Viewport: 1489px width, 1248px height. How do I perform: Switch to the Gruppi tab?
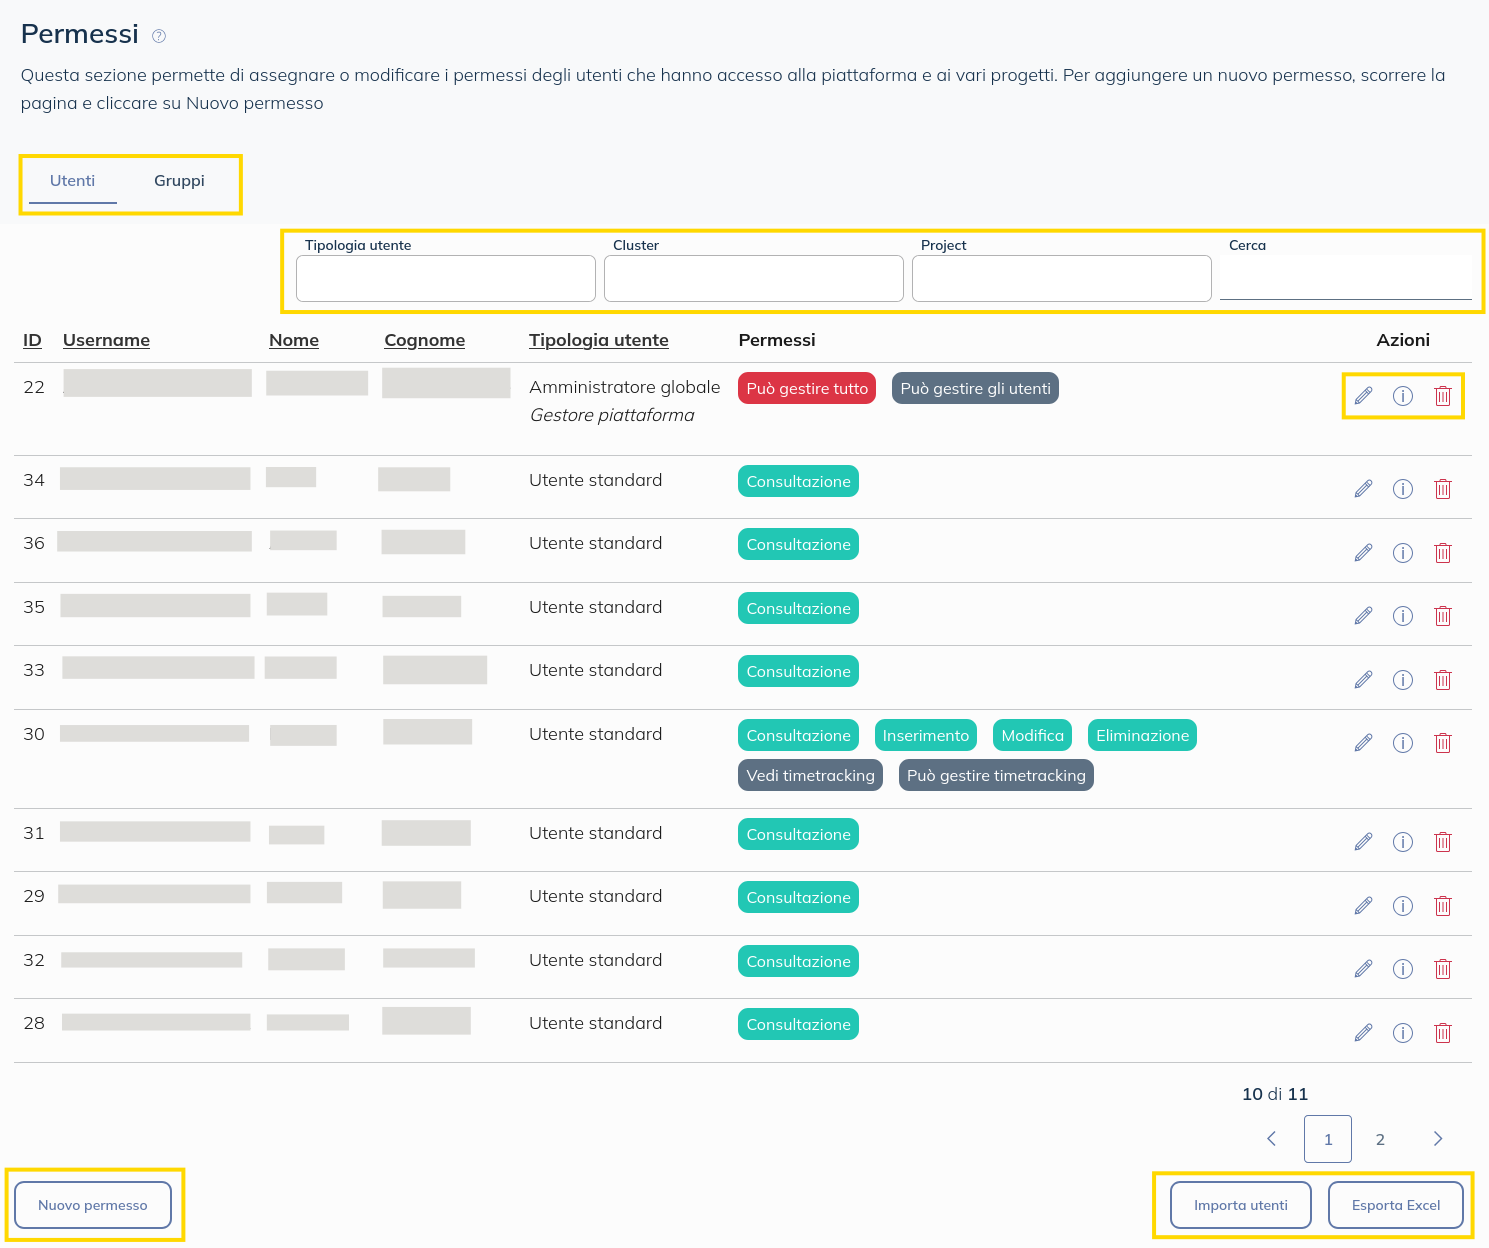pyautogui.click(x=179, y=181)
